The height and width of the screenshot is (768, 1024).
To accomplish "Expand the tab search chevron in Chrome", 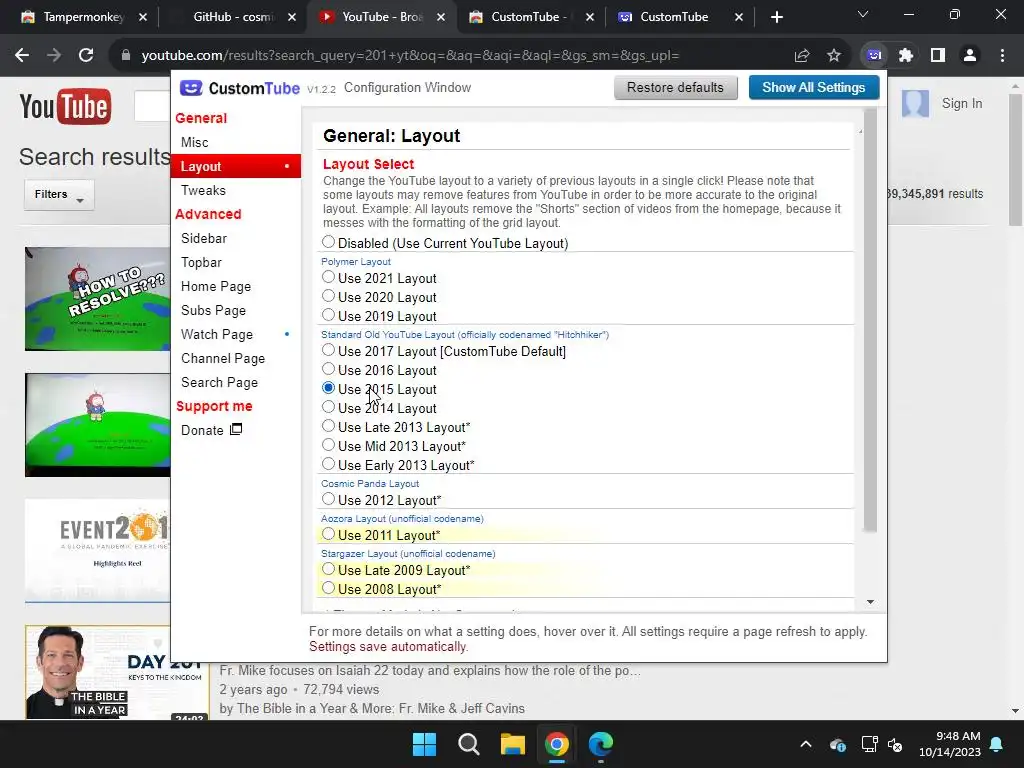I will [x=863, y=14].
